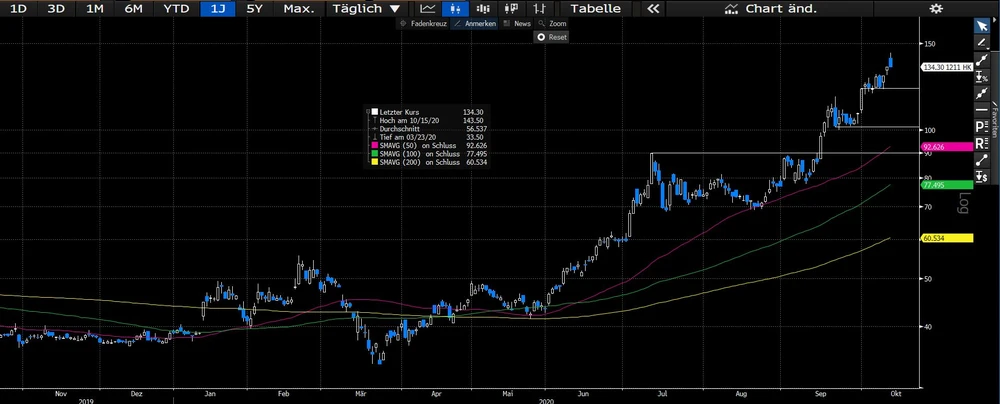Image resolution: width=1000 pixels, height=404 pixels.
Task: Click the yellow 60.534 price axis label
Action: coord(945,238)
